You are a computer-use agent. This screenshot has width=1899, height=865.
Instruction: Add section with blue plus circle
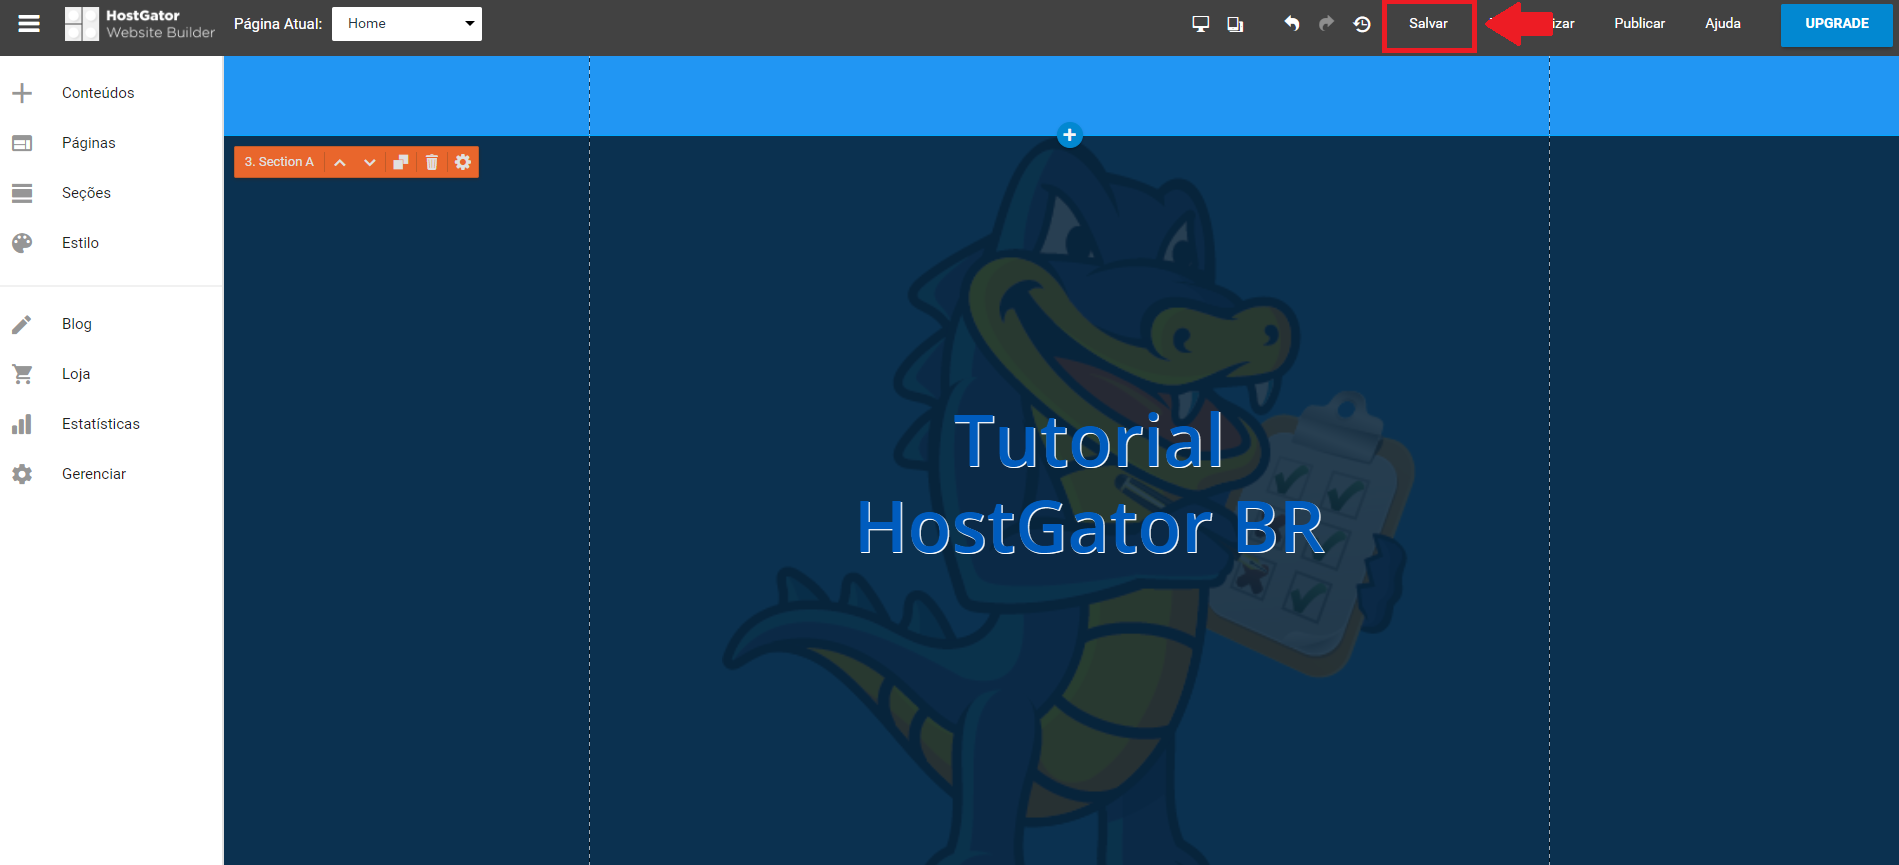point(1070,135)
